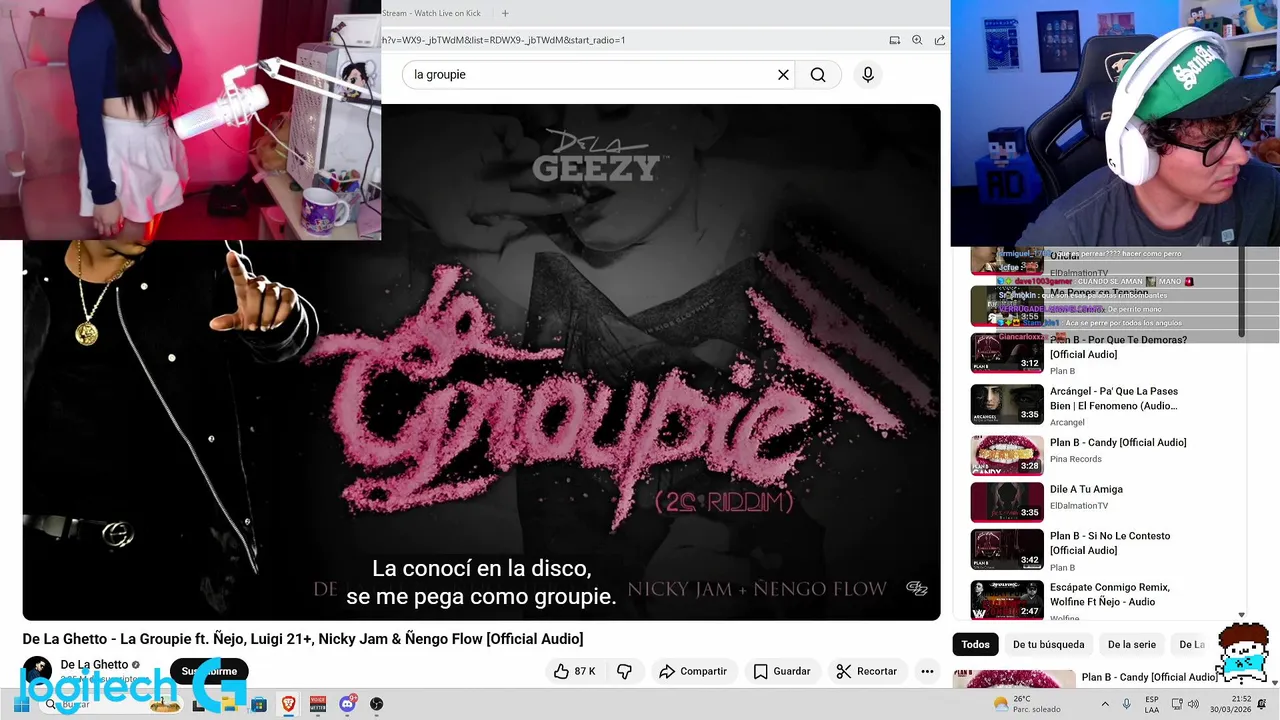Click the Recortar button
The width and height of the screenshot is (1280, 720).
pyautogui.click(x=866, y=671)
